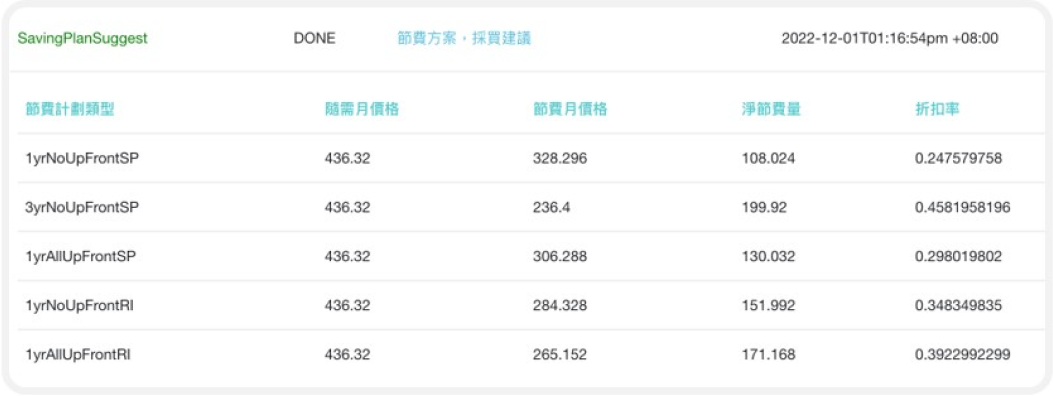The height and width of the screenshot is (396, 1053).
Task: Select the 1yrNoUpFrontSP row
Action: pos(526,158)
